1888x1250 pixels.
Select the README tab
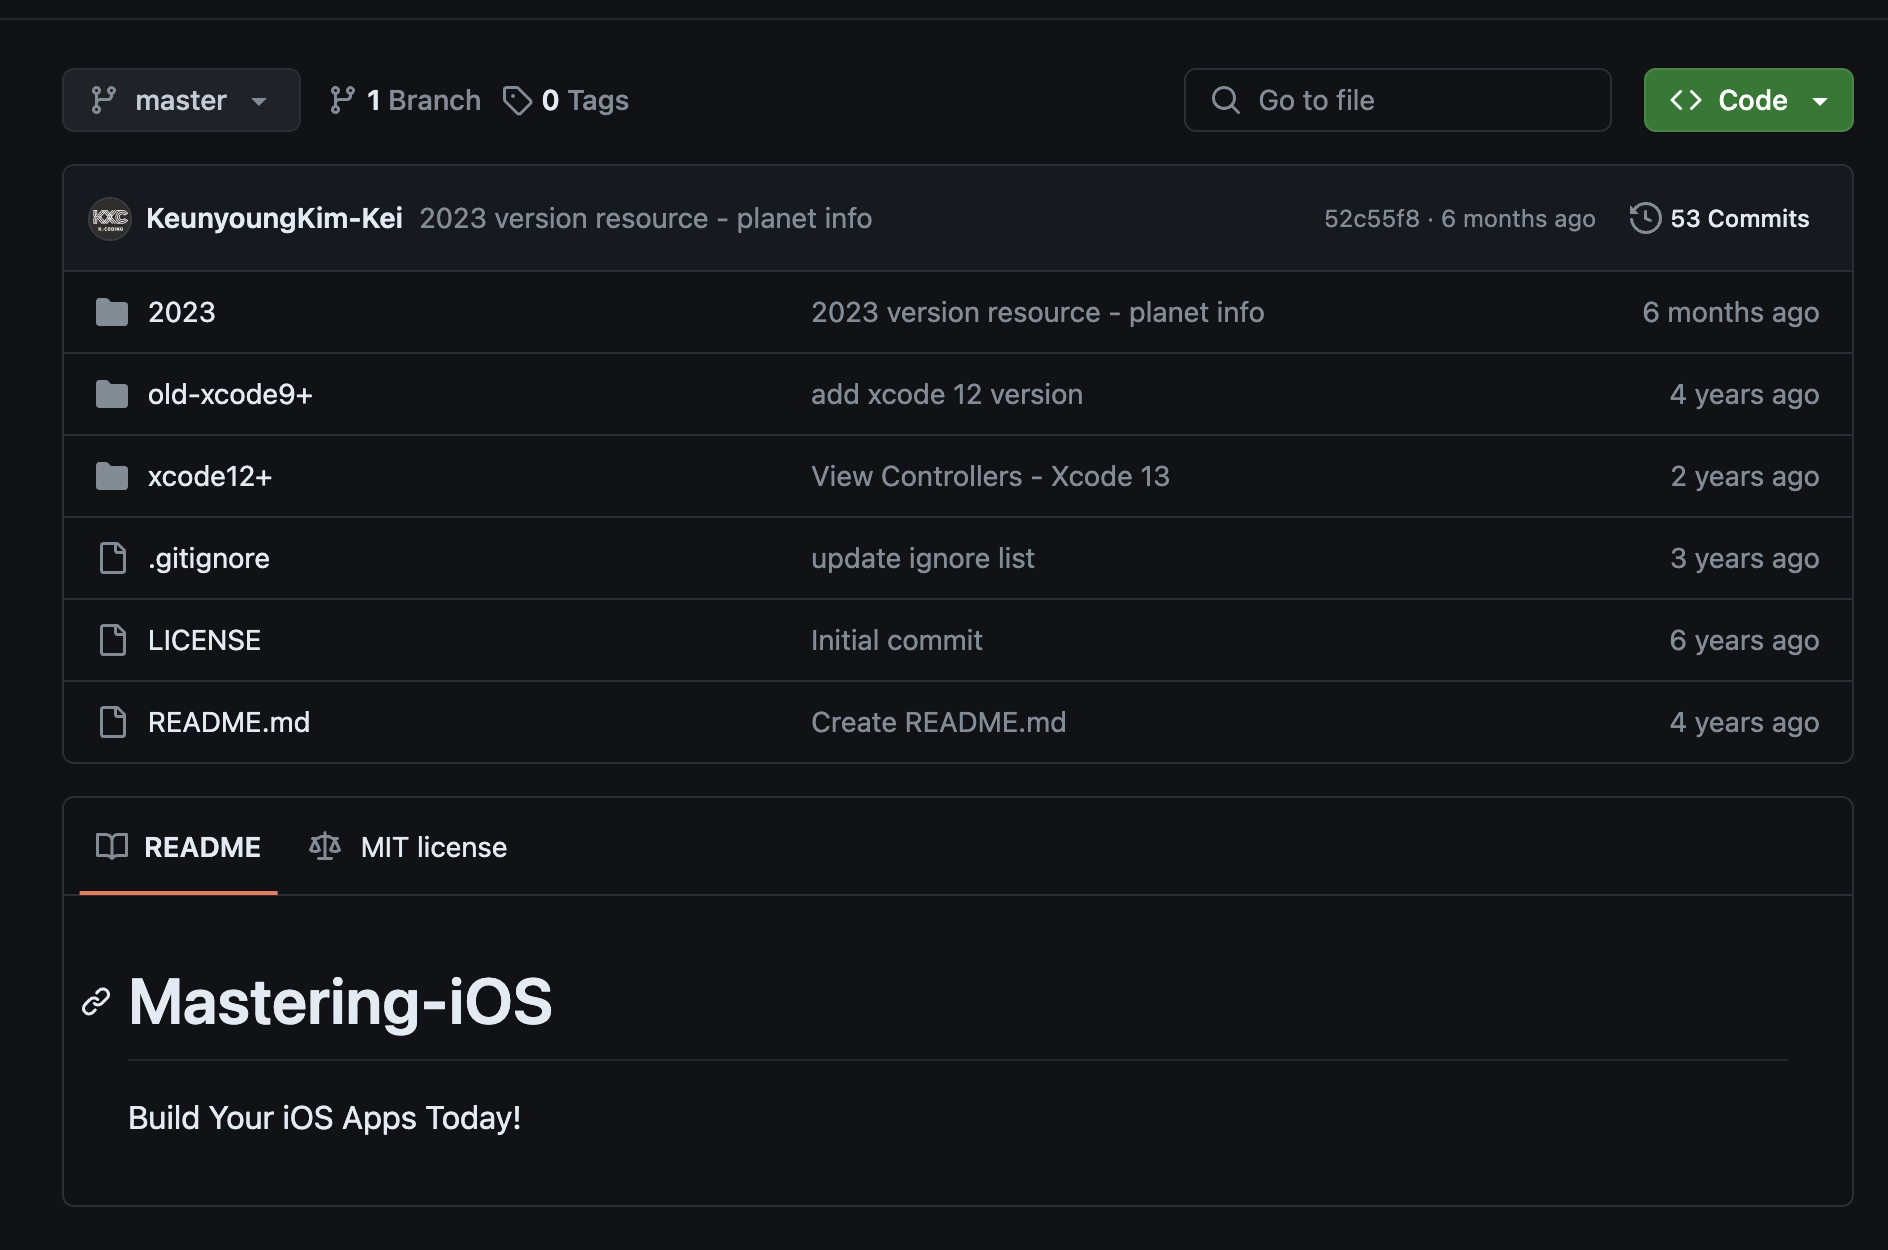tap(178, 847)
